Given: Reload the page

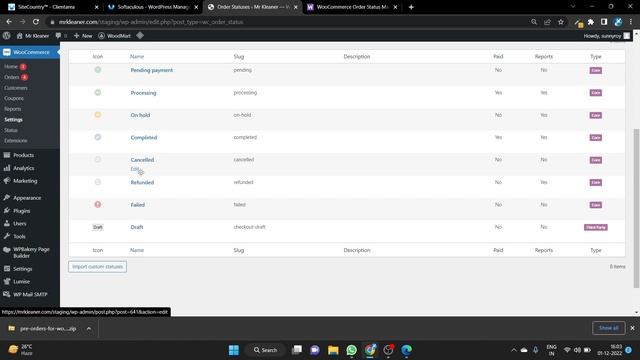Looking at the screenshot, I should [36, 22].
